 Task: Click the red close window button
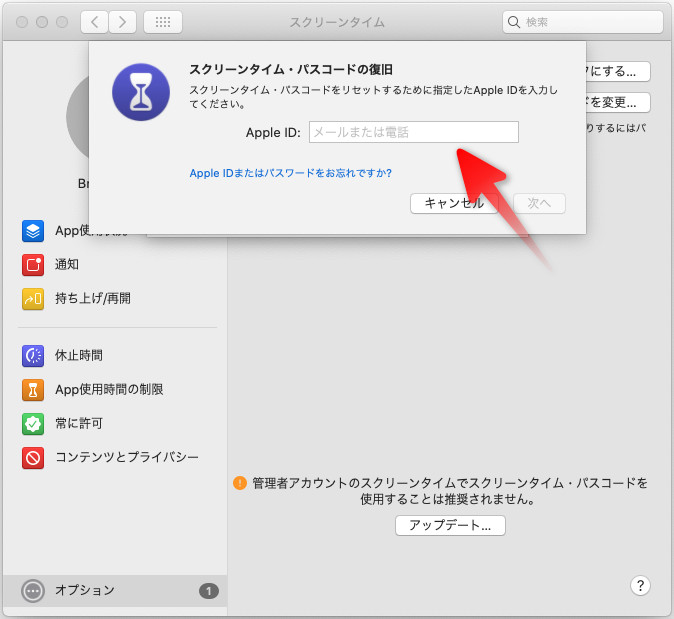(22, 22)
